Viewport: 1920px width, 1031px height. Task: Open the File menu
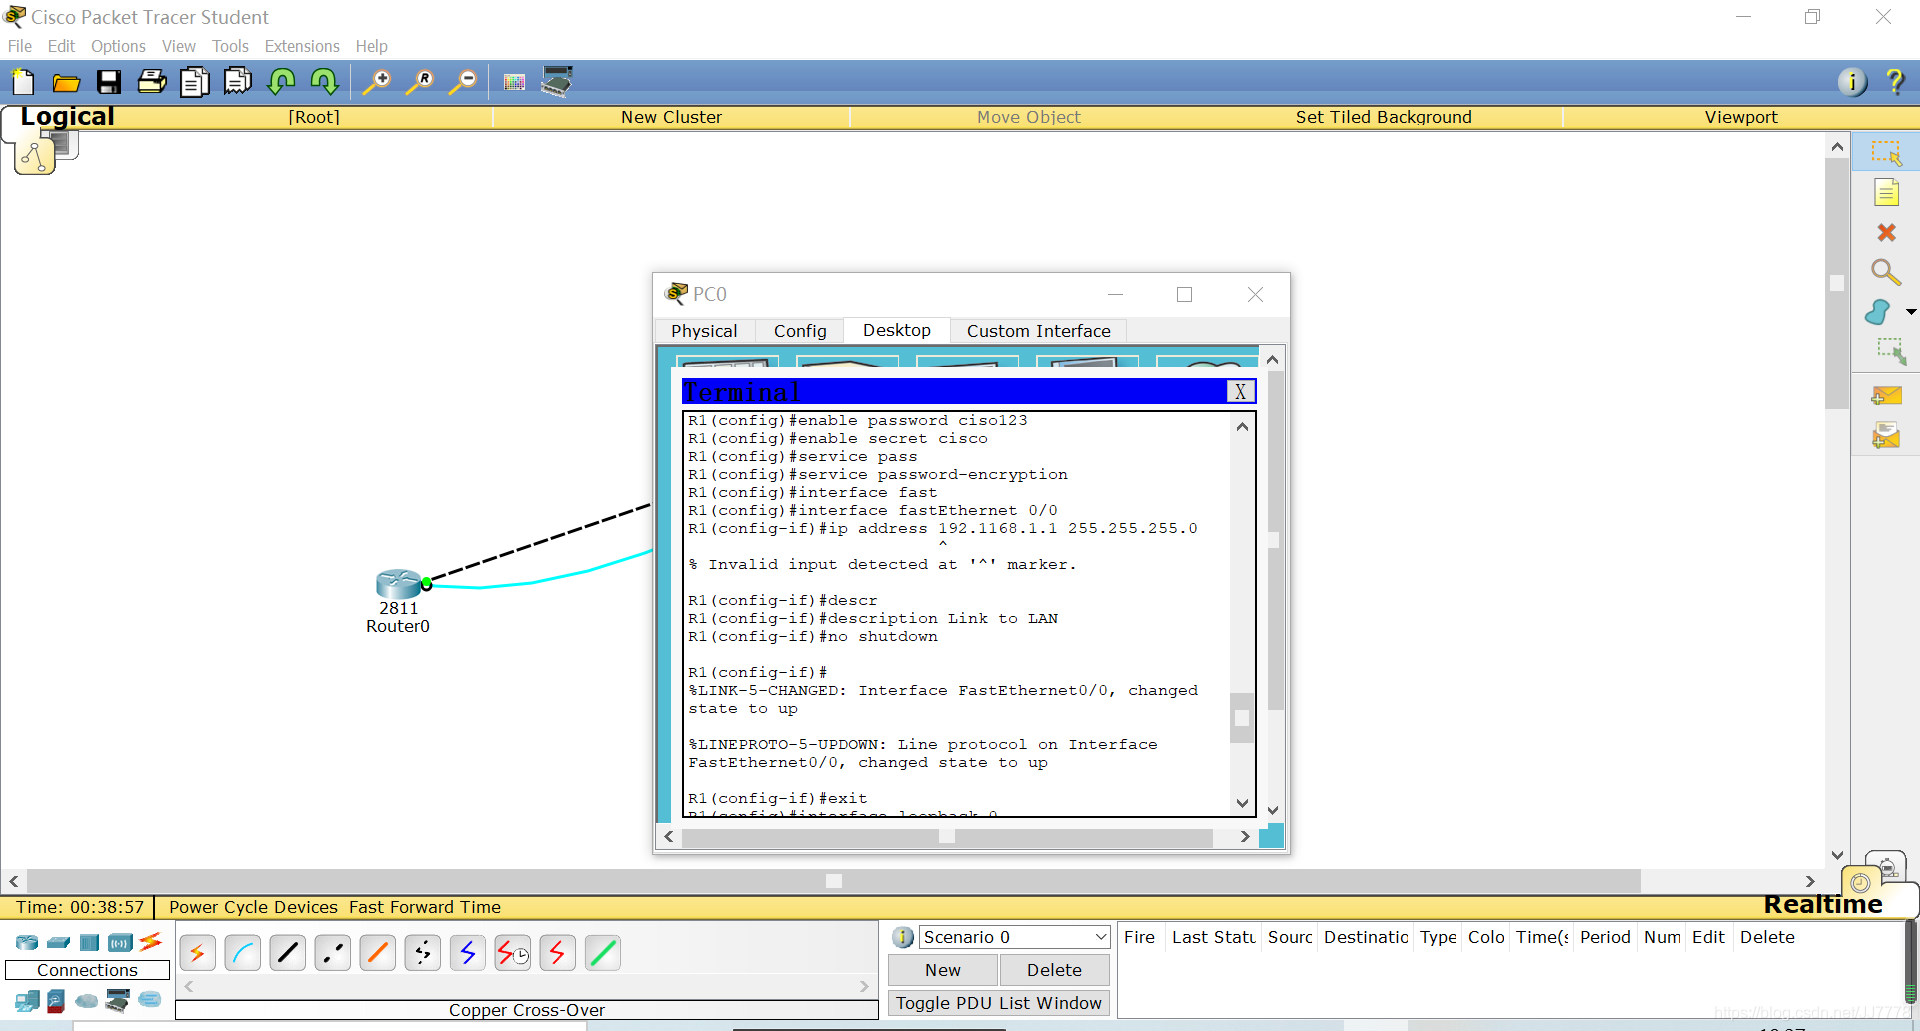[20, 46]
